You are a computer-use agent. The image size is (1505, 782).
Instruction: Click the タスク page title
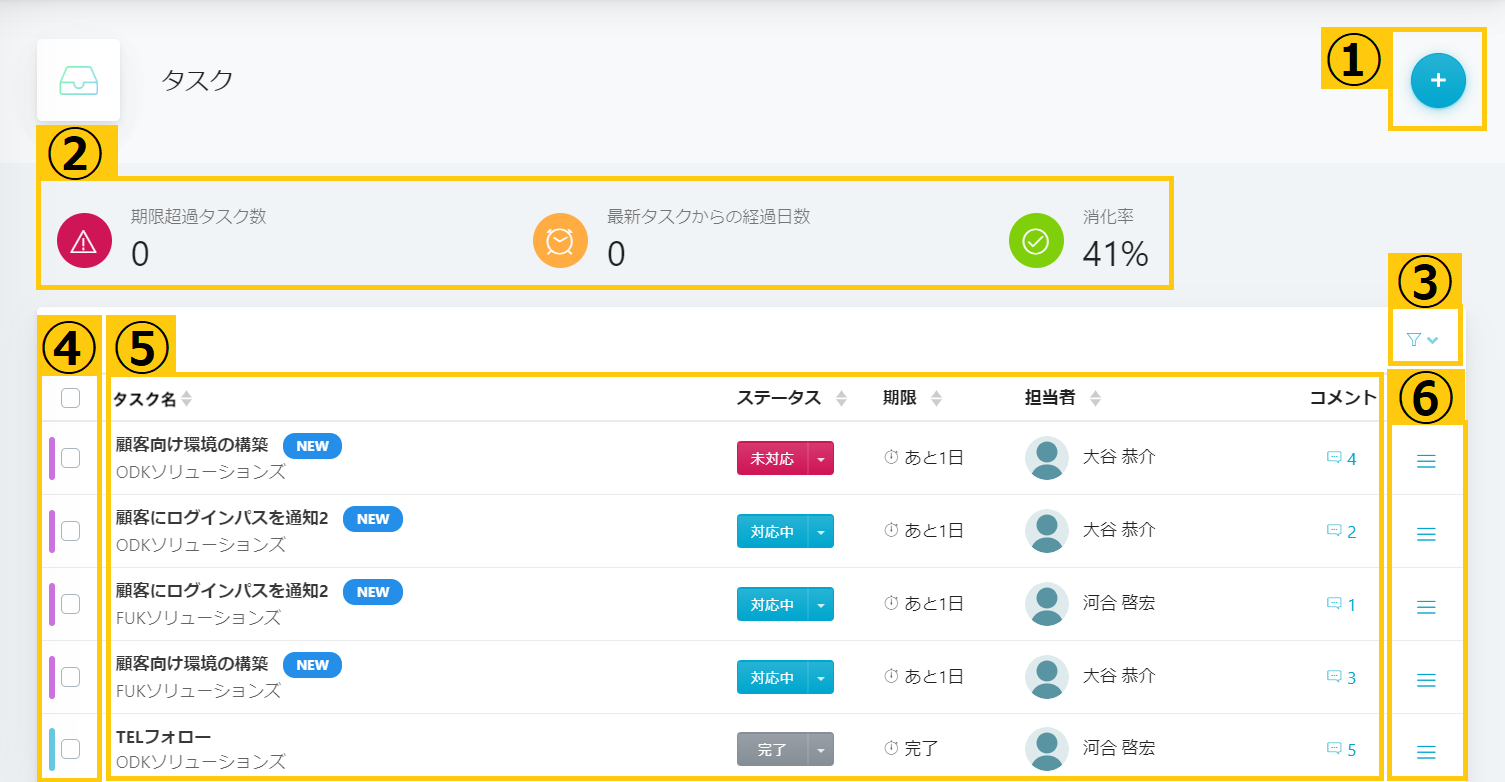(197, 80)
